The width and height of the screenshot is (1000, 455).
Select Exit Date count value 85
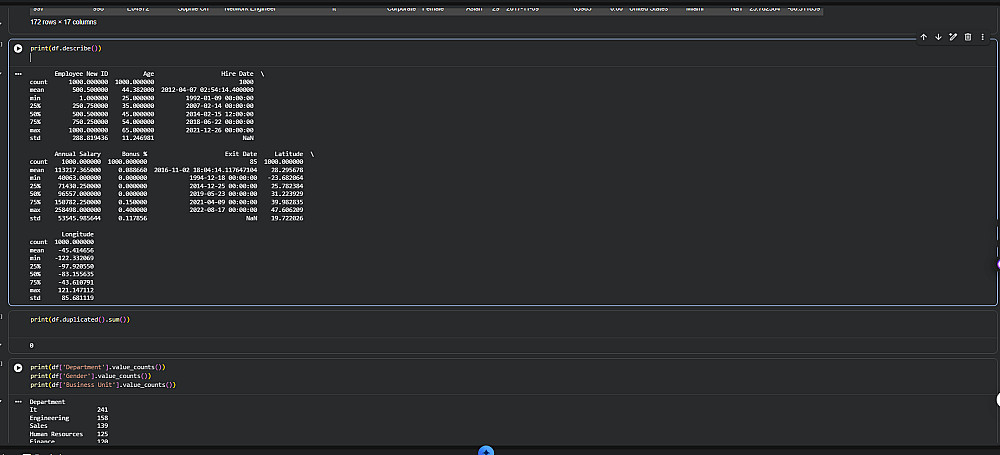pos(253,162)
